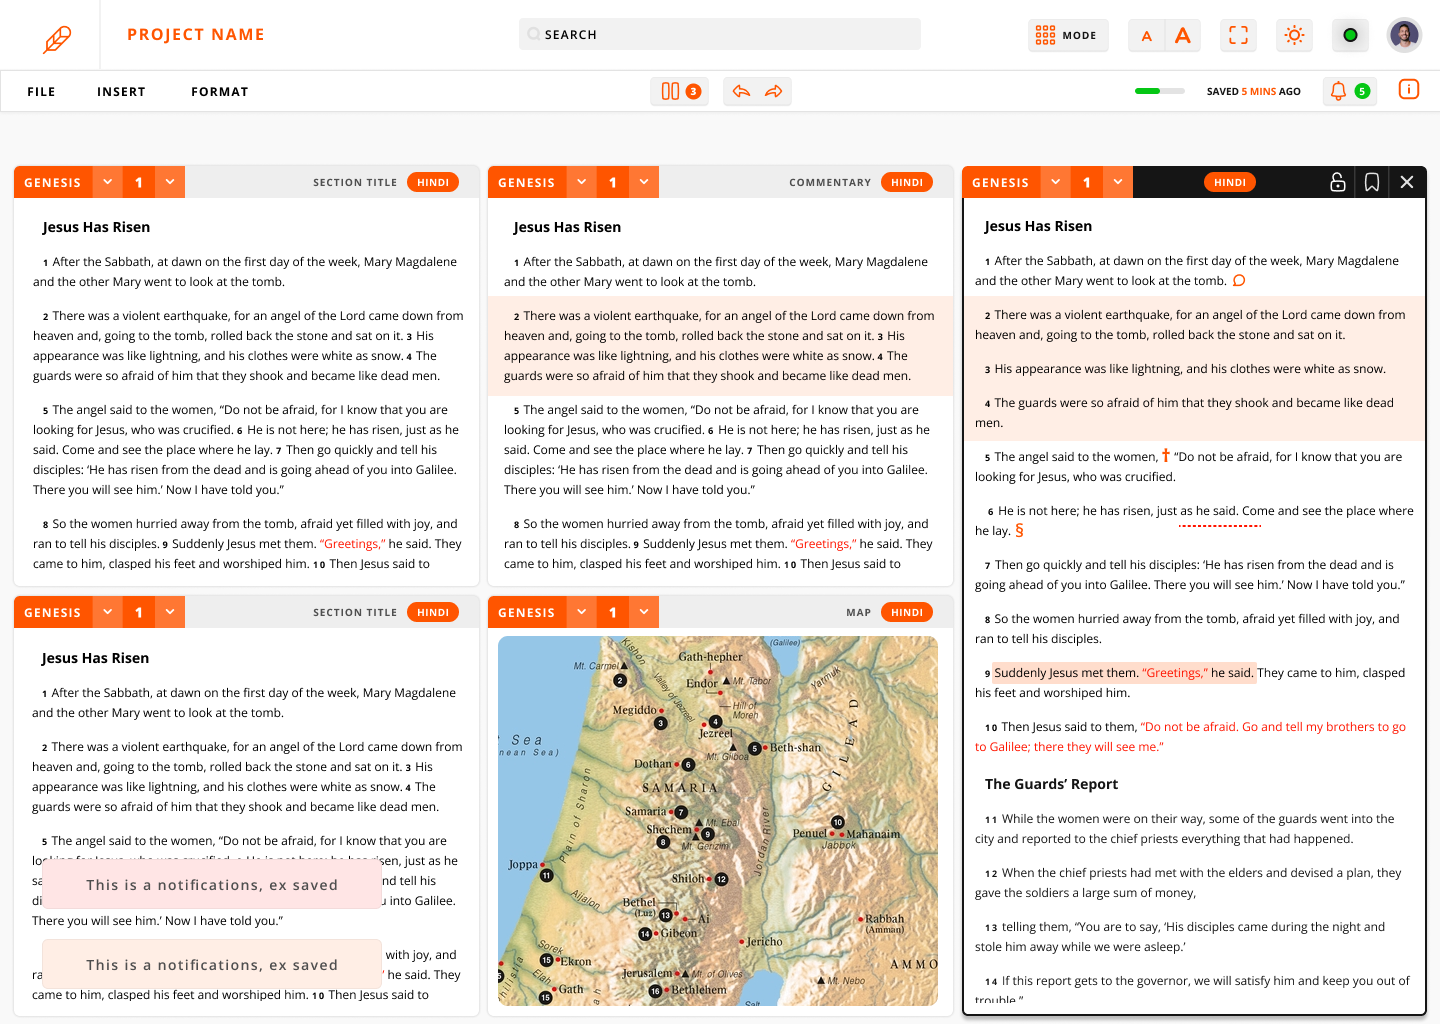
Task: Redo the action with the forward arrow
Action: pos(774,91)
